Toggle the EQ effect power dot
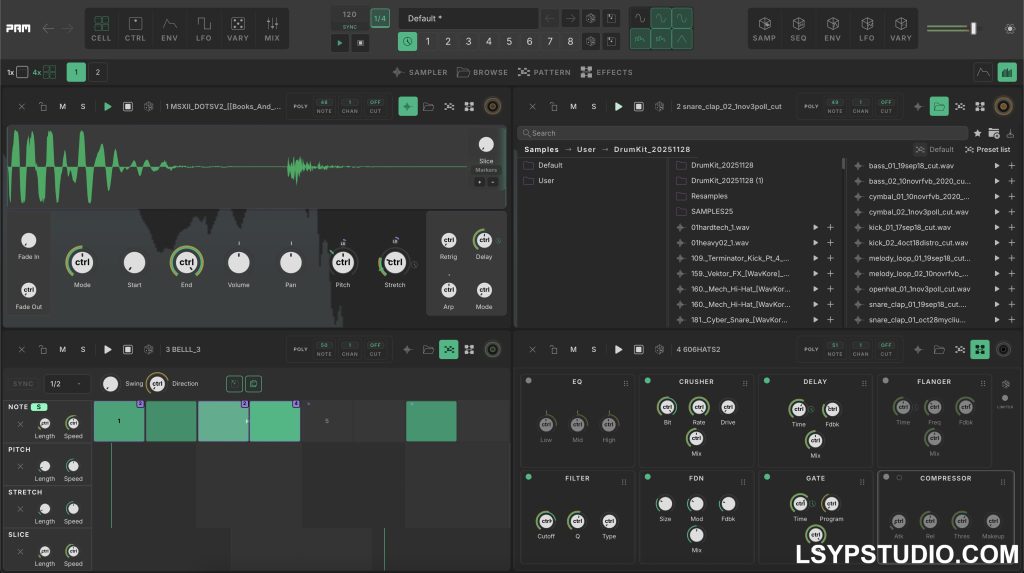 (528, 381)
